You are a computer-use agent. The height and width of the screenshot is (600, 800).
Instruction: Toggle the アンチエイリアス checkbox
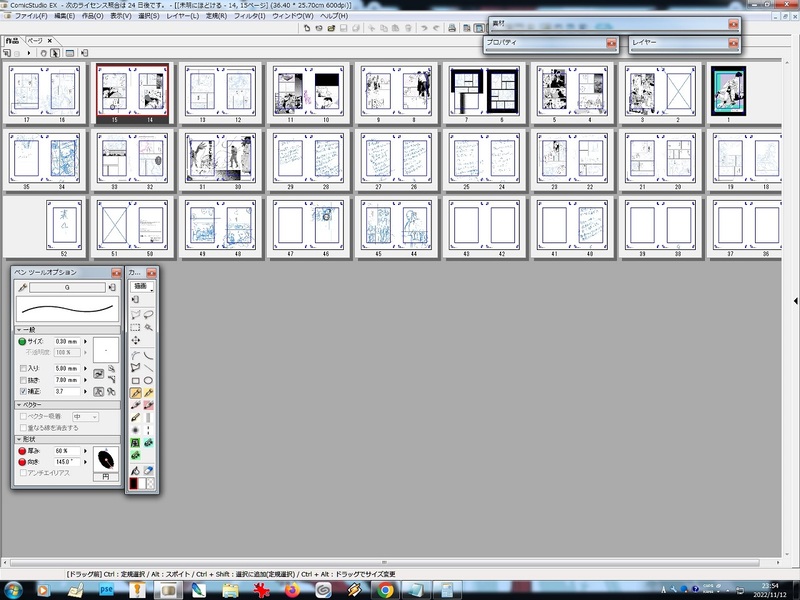pyautogui.click(x=23, y=473)
